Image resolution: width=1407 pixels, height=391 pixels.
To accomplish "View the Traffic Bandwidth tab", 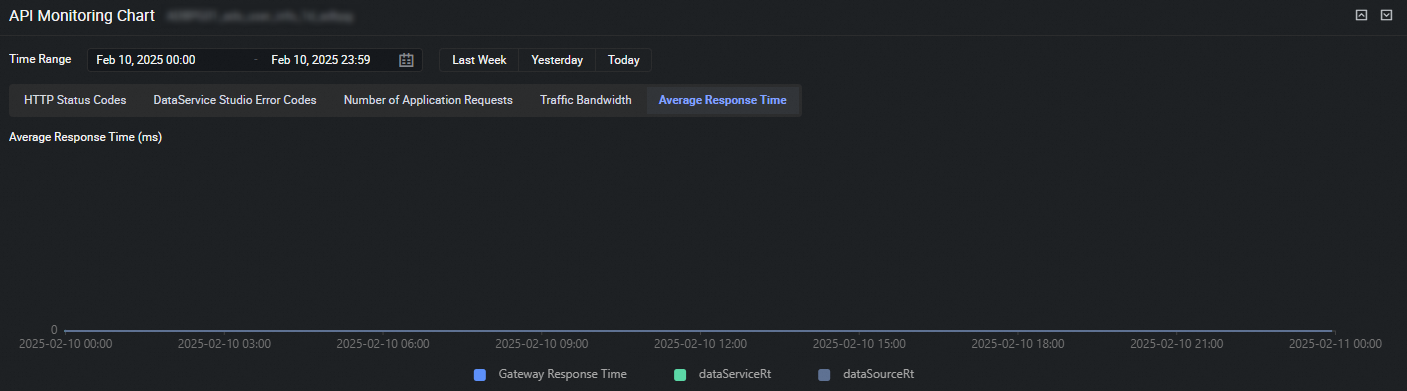I will [586, 100].
